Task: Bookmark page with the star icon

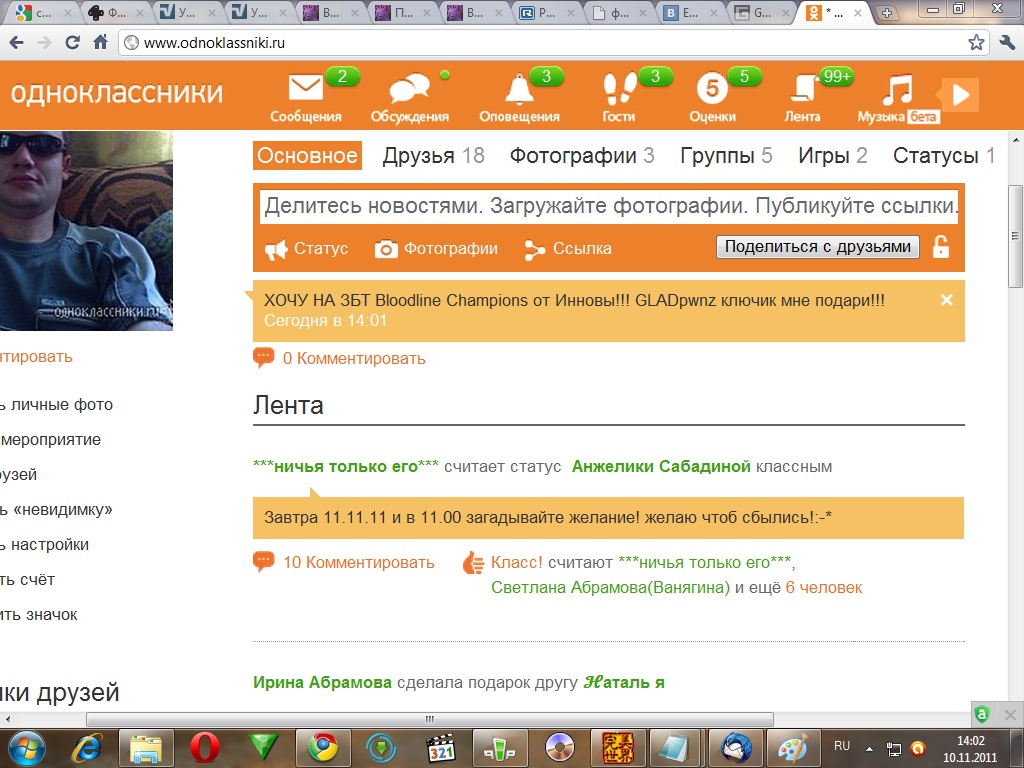Action: 976,43
